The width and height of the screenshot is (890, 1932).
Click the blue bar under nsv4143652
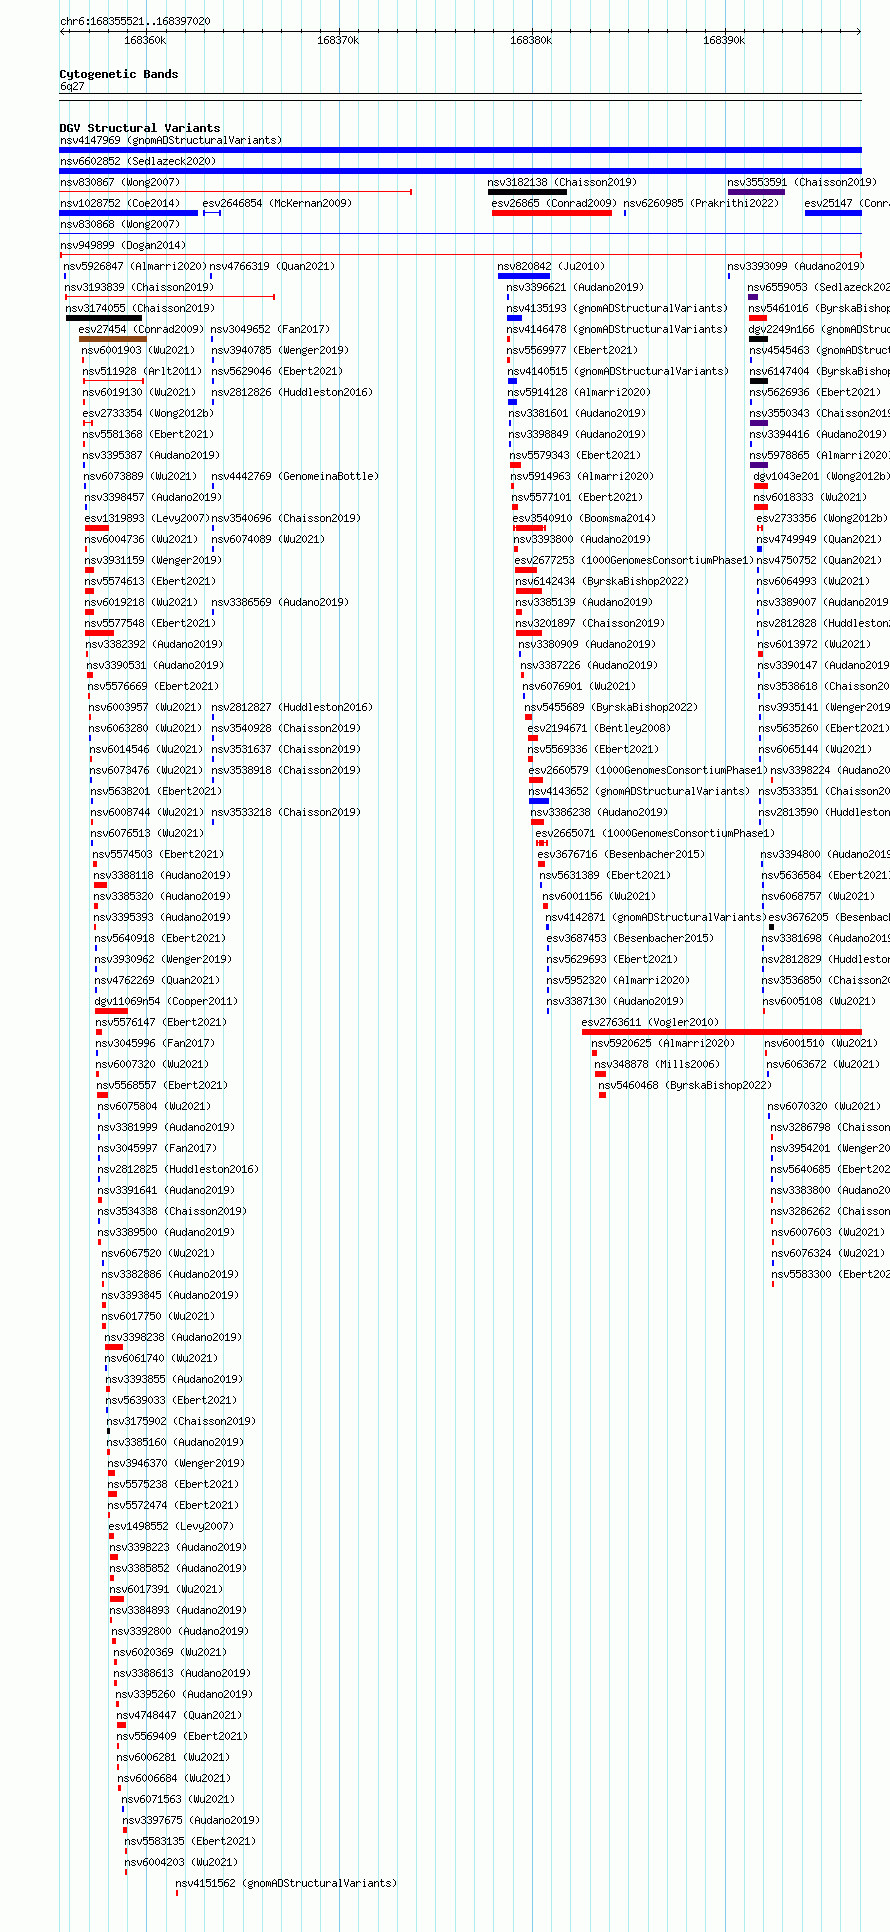point(539,801)
